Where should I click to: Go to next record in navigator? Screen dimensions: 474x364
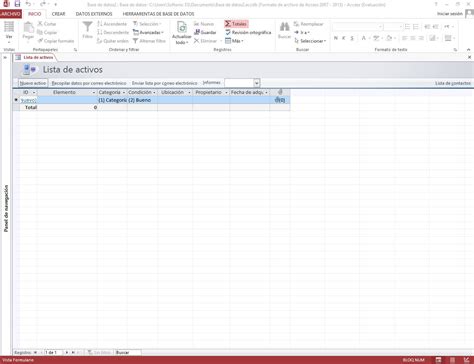tap(66, 352)
